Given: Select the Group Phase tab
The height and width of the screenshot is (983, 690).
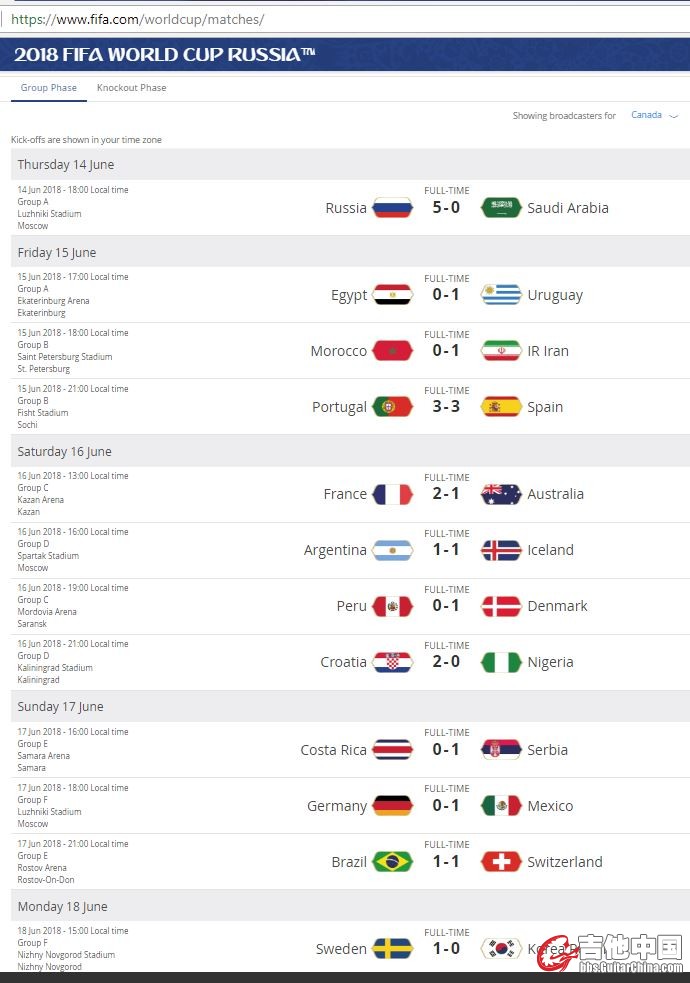Looking at the screenshot, I should pos(49,88).
